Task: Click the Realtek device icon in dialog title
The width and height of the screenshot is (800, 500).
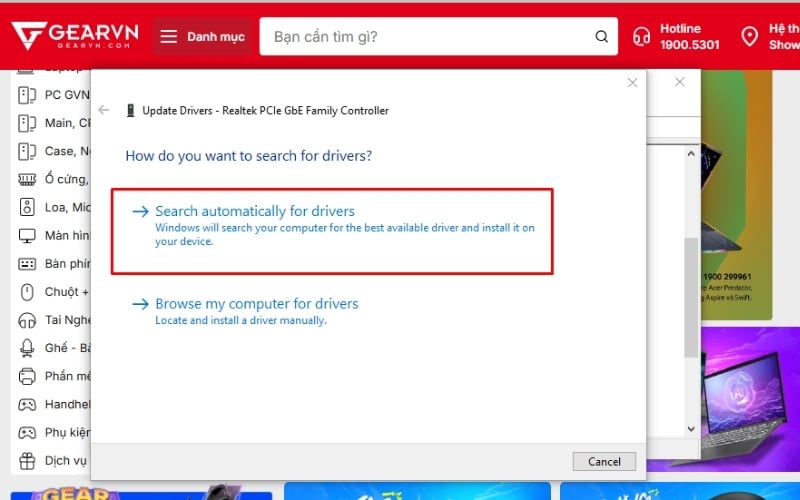Action: coord(130,110)
